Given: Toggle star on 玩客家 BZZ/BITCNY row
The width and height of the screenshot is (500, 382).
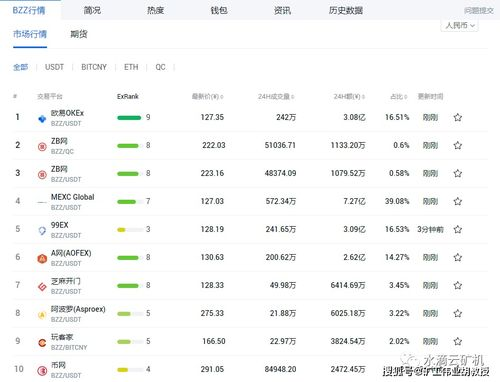Looking at the screenshot, I should click(458, 341).
